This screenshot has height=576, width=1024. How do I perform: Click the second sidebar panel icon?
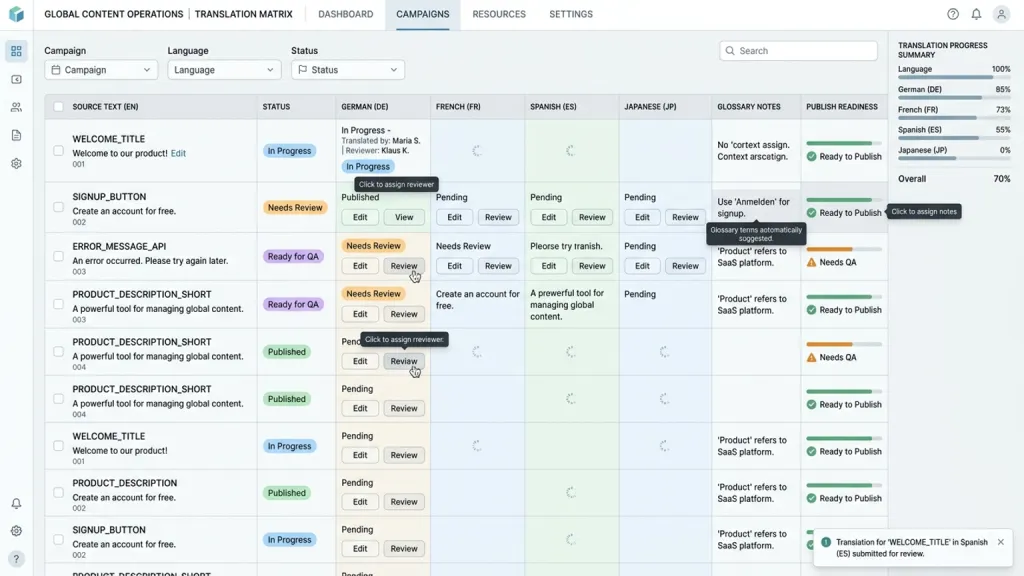click(x=16, y=79)
